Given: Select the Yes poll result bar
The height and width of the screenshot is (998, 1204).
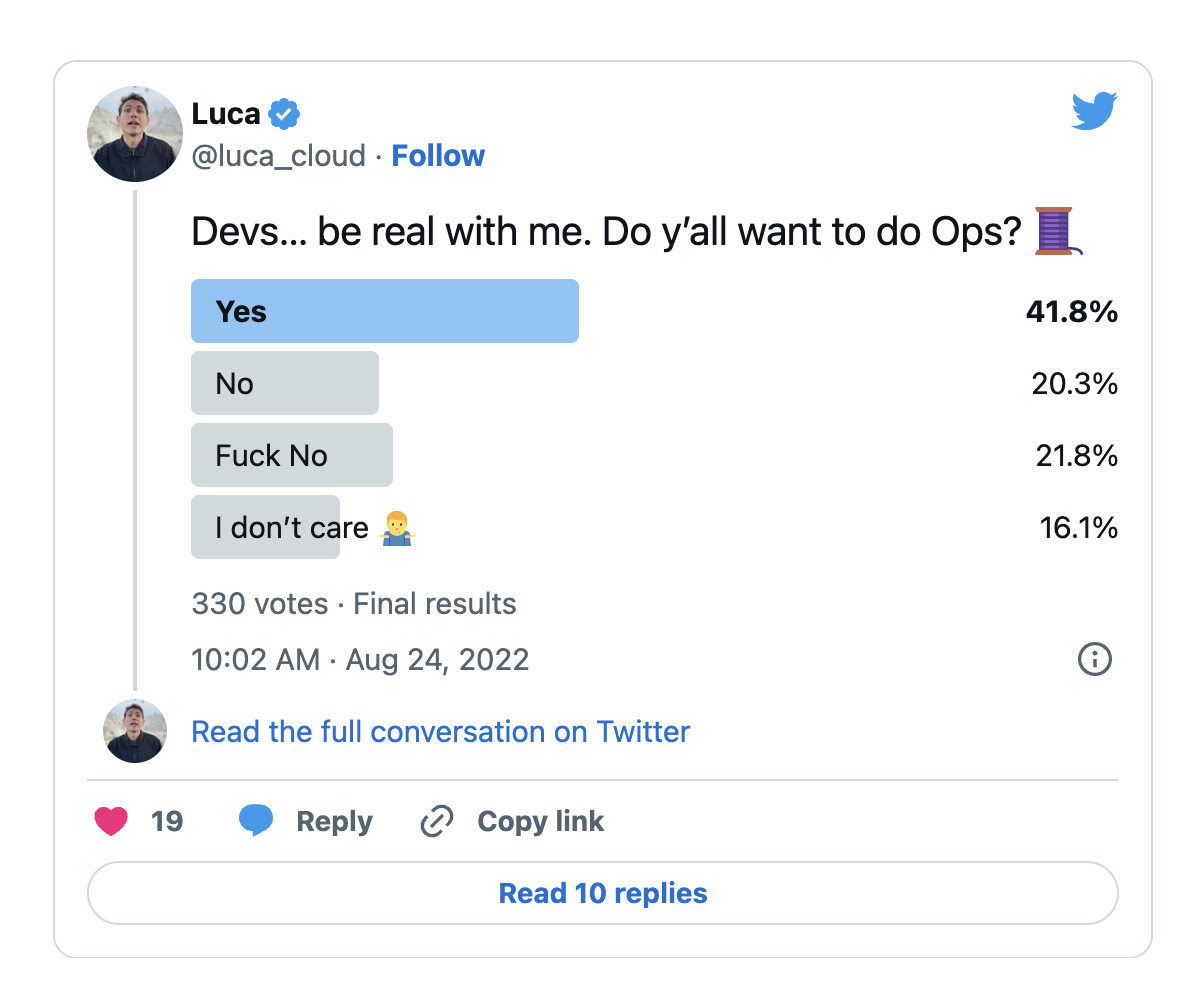Looking at the screenshot, I should click(385, 311).
